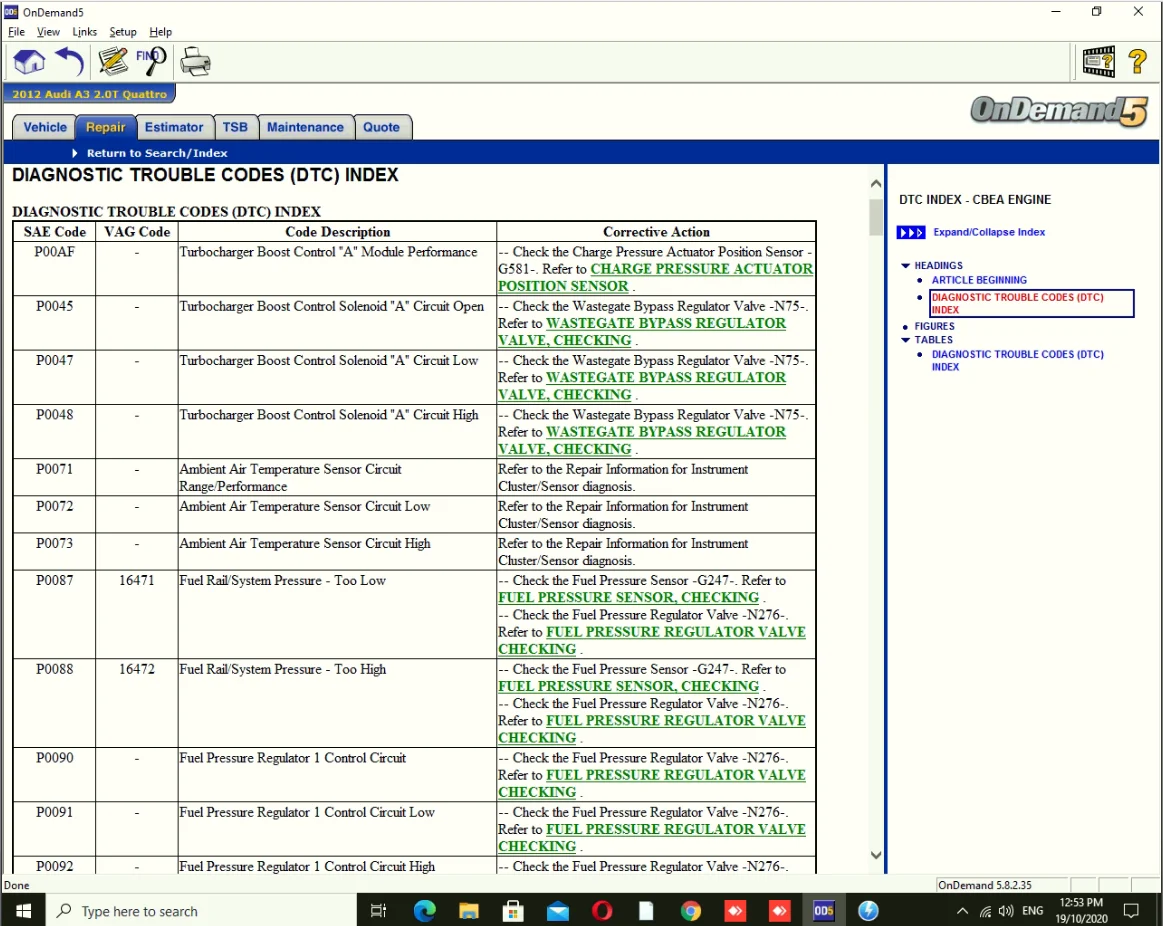Open File Explorer from the taskbar

pos(469,910)
